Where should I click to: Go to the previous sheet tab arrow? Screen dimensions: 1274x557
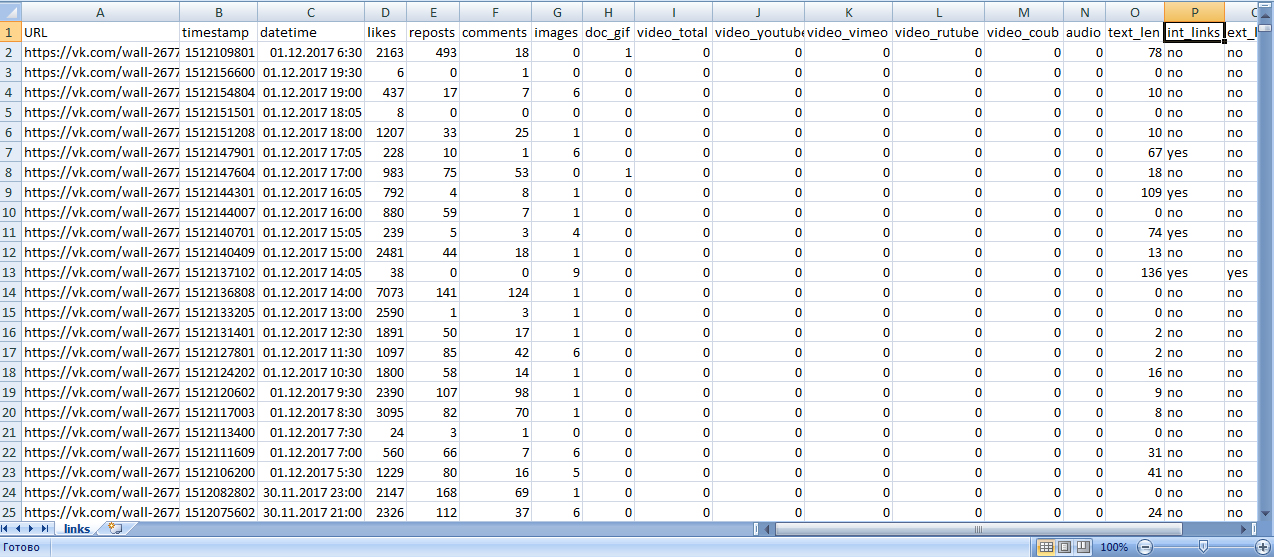tap(20, 528)
